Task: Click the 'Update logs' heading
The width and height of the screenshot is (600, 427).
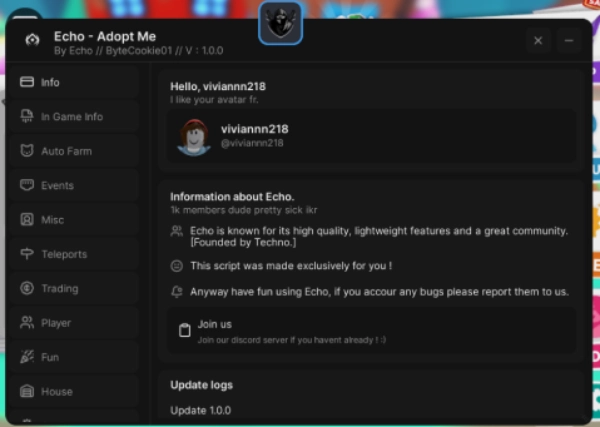Action: pyautogui.click(x=201, y=385)
